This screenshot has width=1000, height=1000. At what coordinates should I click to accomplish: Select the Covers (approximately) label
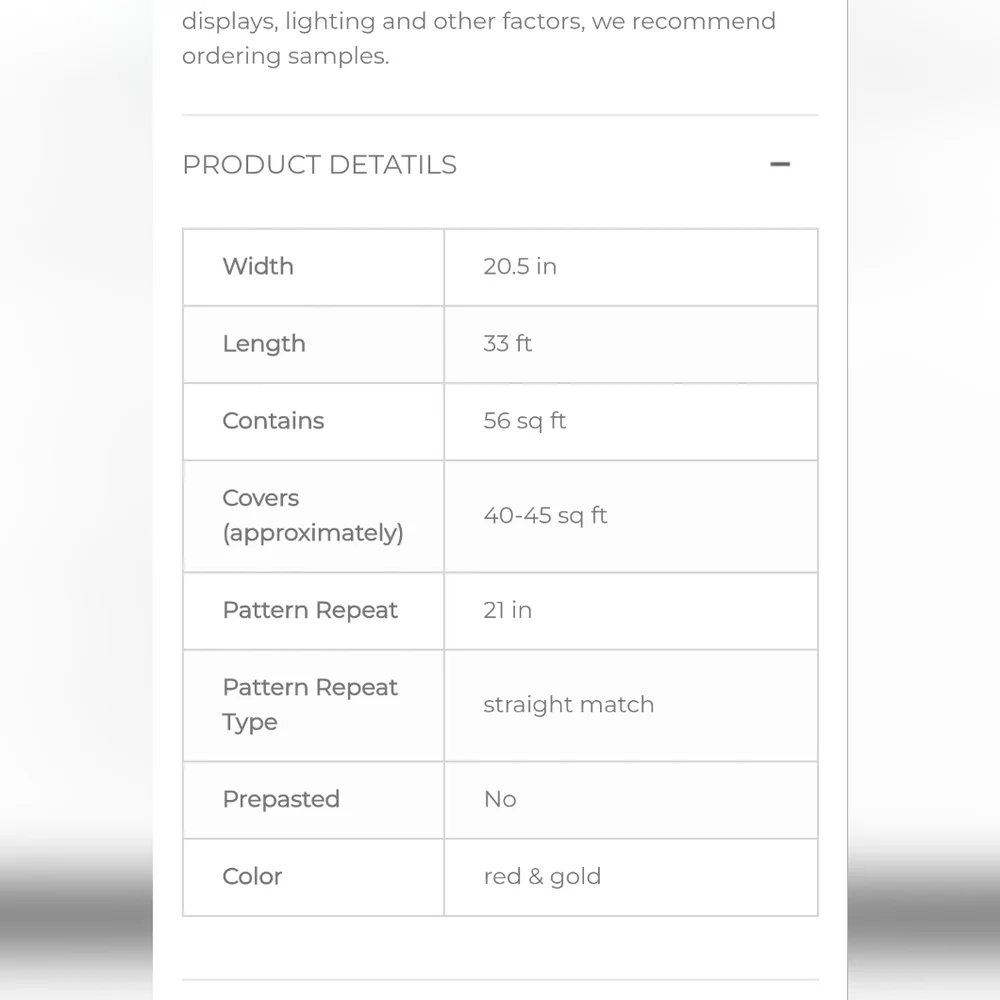312,515
